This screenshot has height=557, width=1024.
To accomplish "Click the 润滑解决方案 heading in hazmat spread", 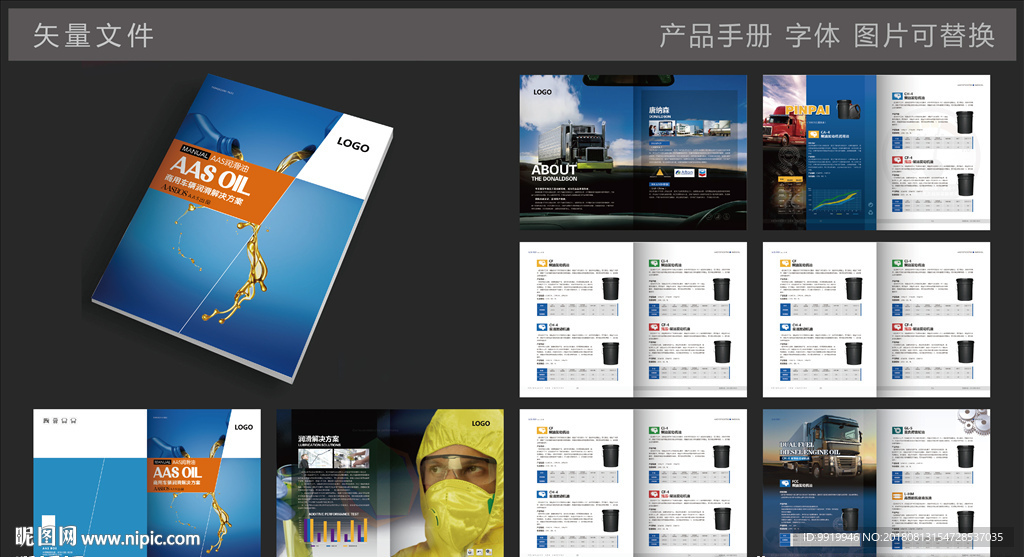I will pyautogui.click(x=319, y=439).
